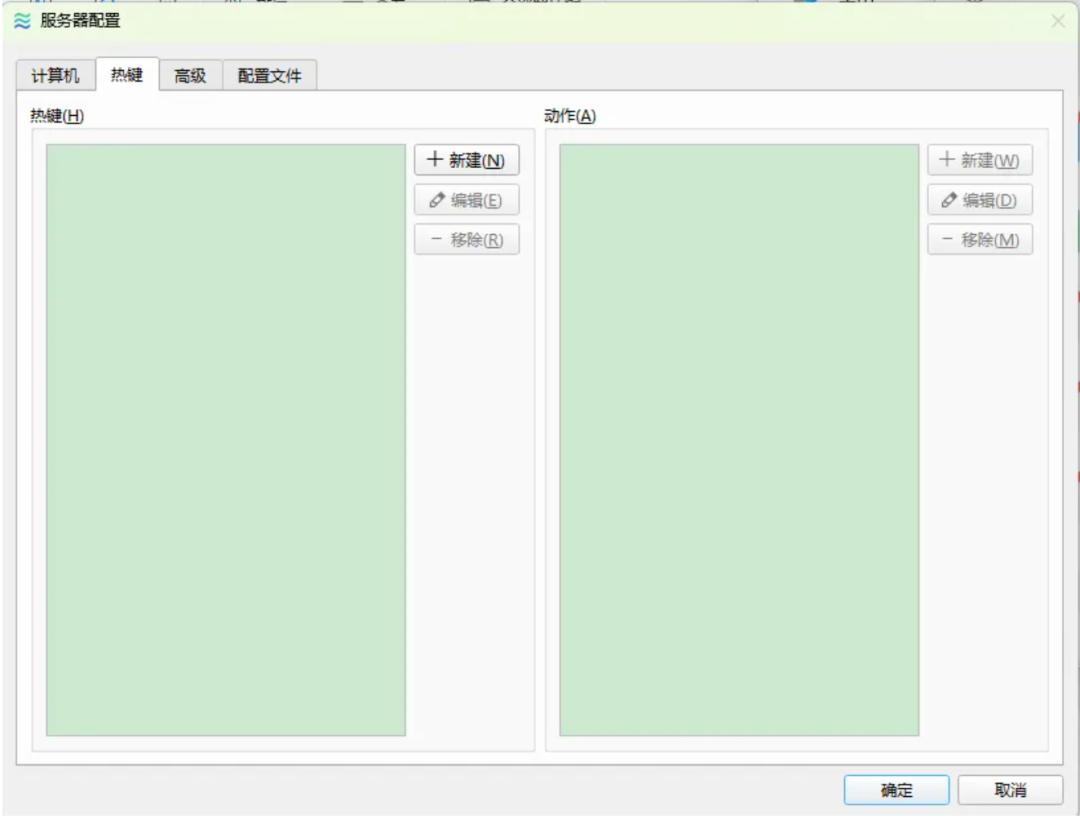1080x819 pixels.
Task: Go to the 配置文件 tab
Action: pos(269,75)
